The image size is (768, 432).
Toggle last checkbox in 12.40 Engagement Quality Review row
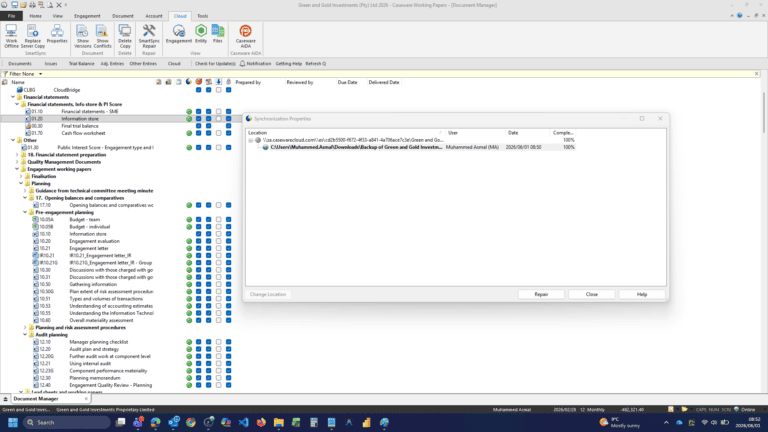click(x=228, y=385)
